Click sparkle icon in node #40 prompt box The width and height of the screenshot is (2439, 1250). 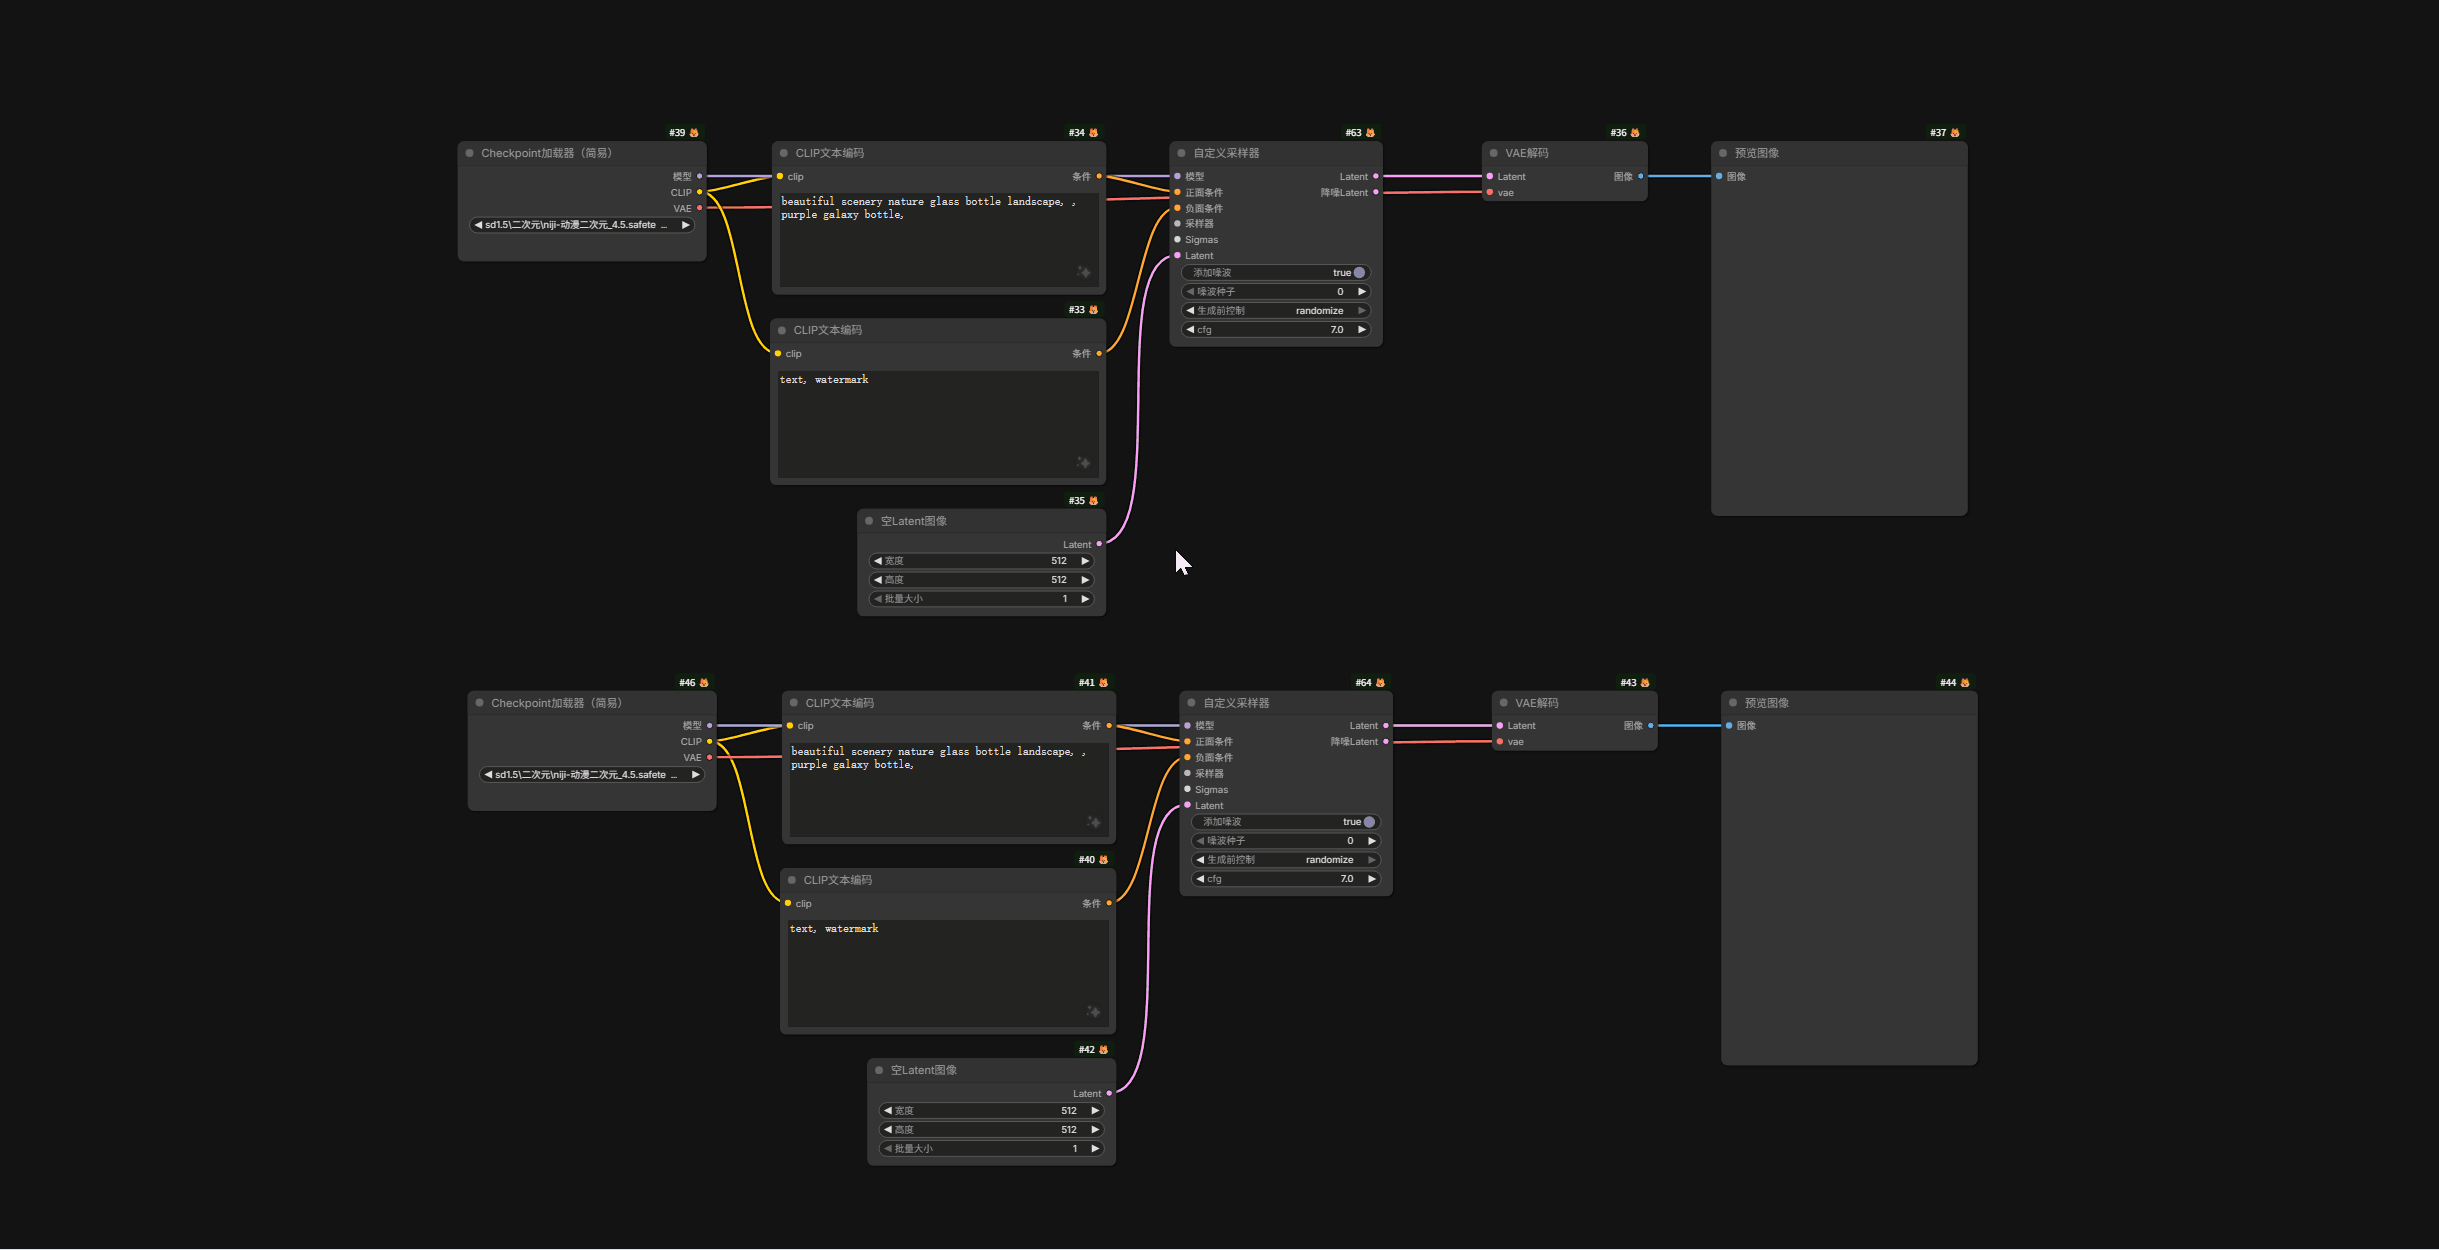coord(1093,1012)
